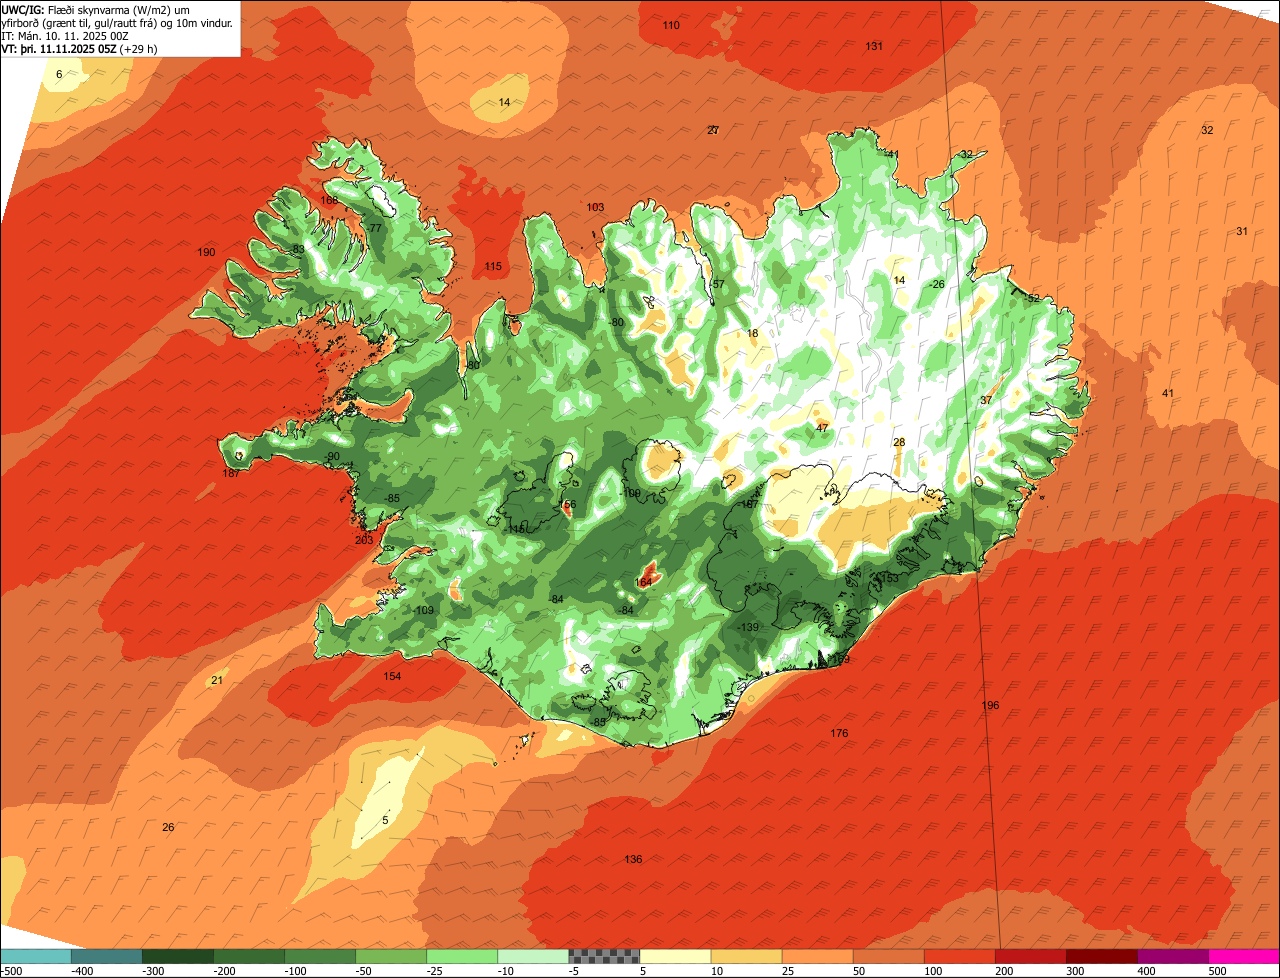Click the map value 196 in the southeast
Viewport: 1280px width, 978px height.
click(x=990, y=705)
